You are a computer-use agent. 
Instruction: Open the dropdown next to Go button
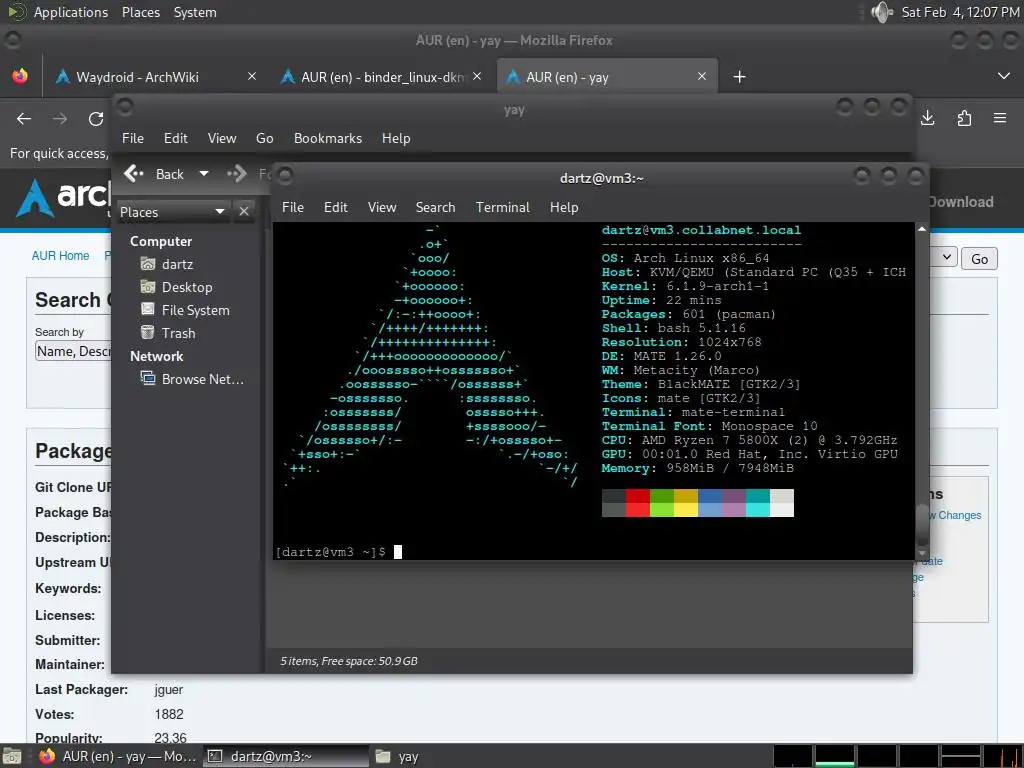(x=947, y=257)
